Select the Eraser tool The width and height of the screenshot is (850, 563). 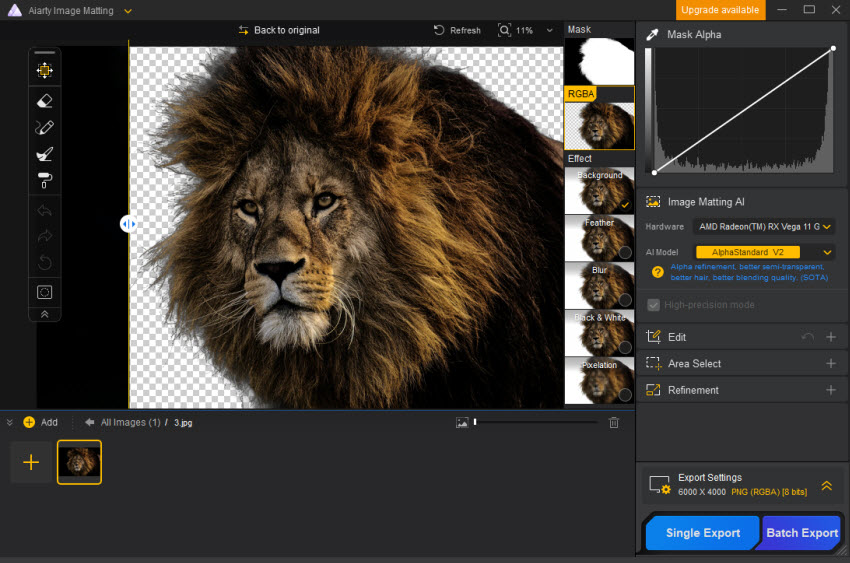tap(44, 101)
